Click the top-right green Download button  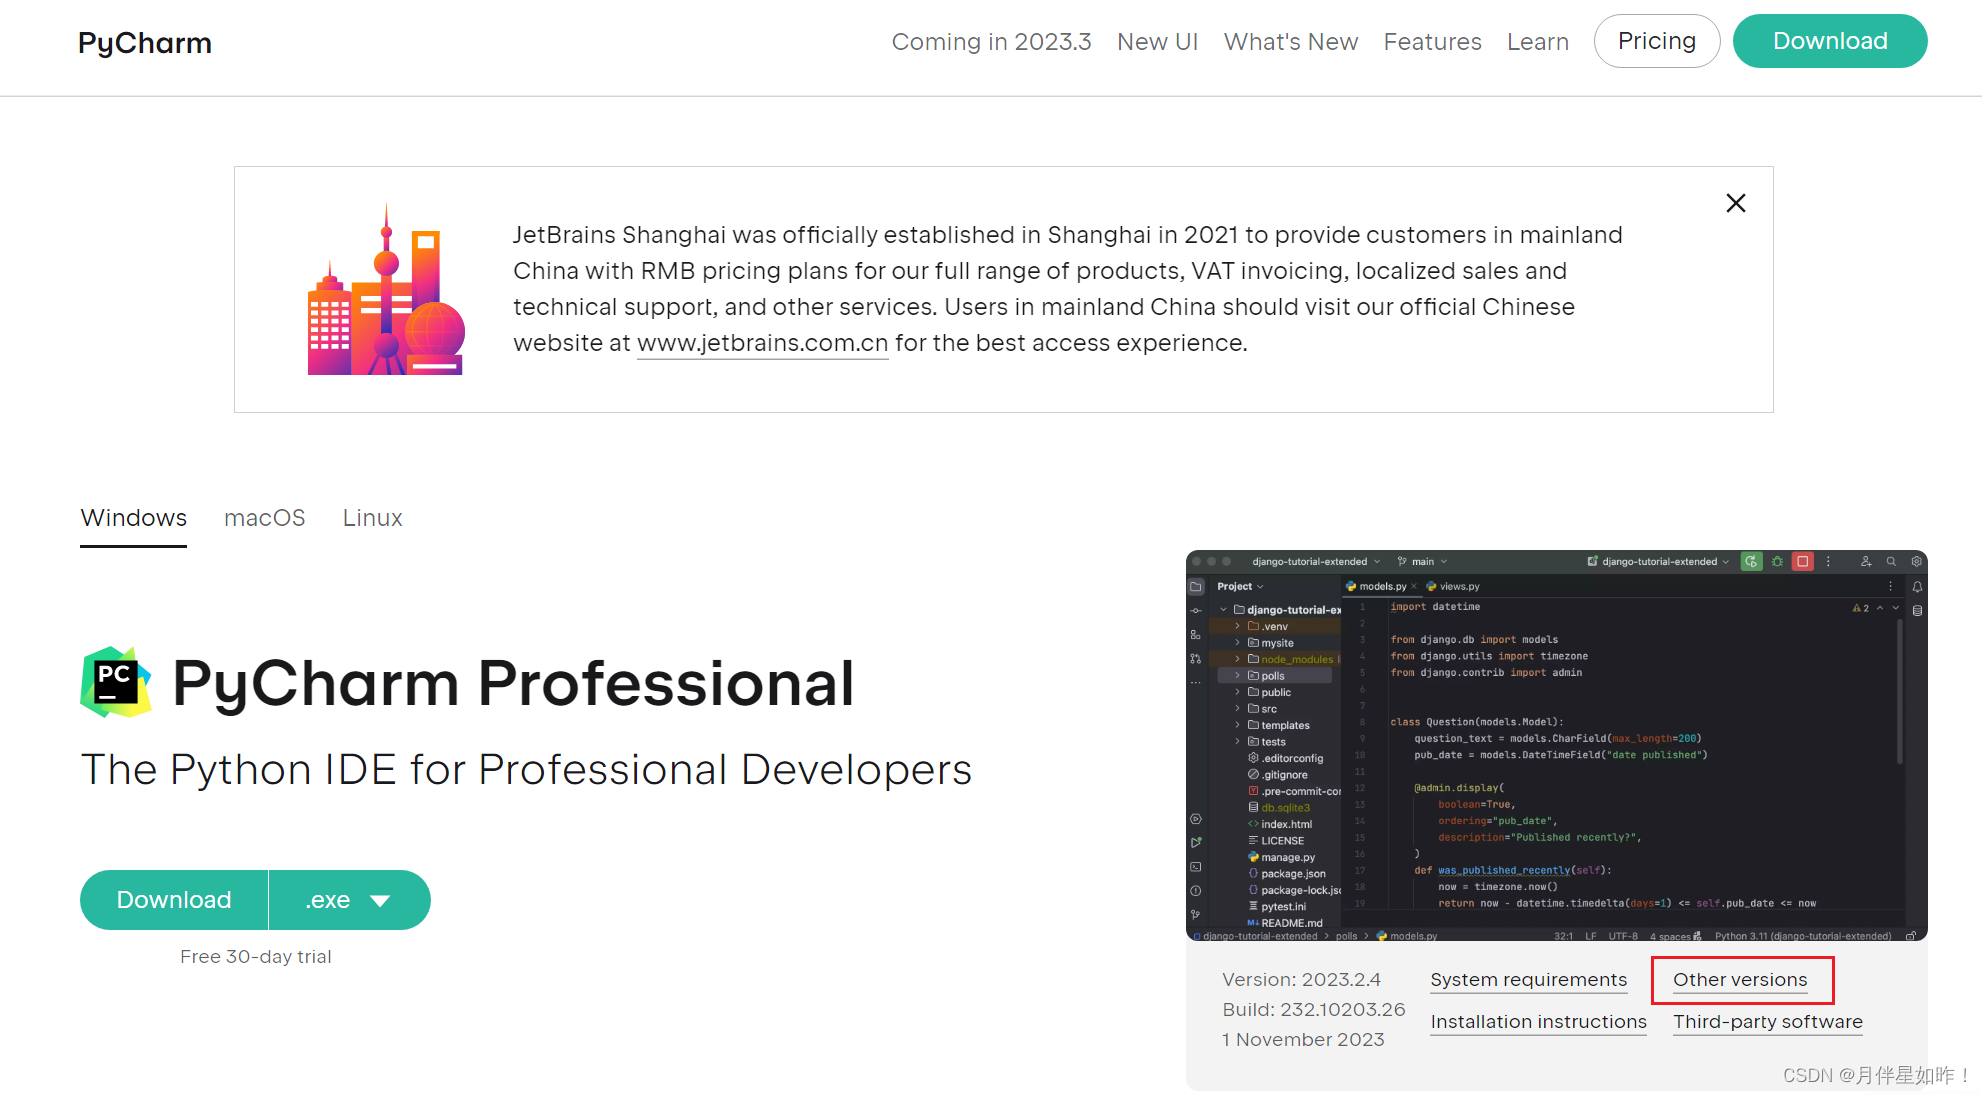[1830, 41]
